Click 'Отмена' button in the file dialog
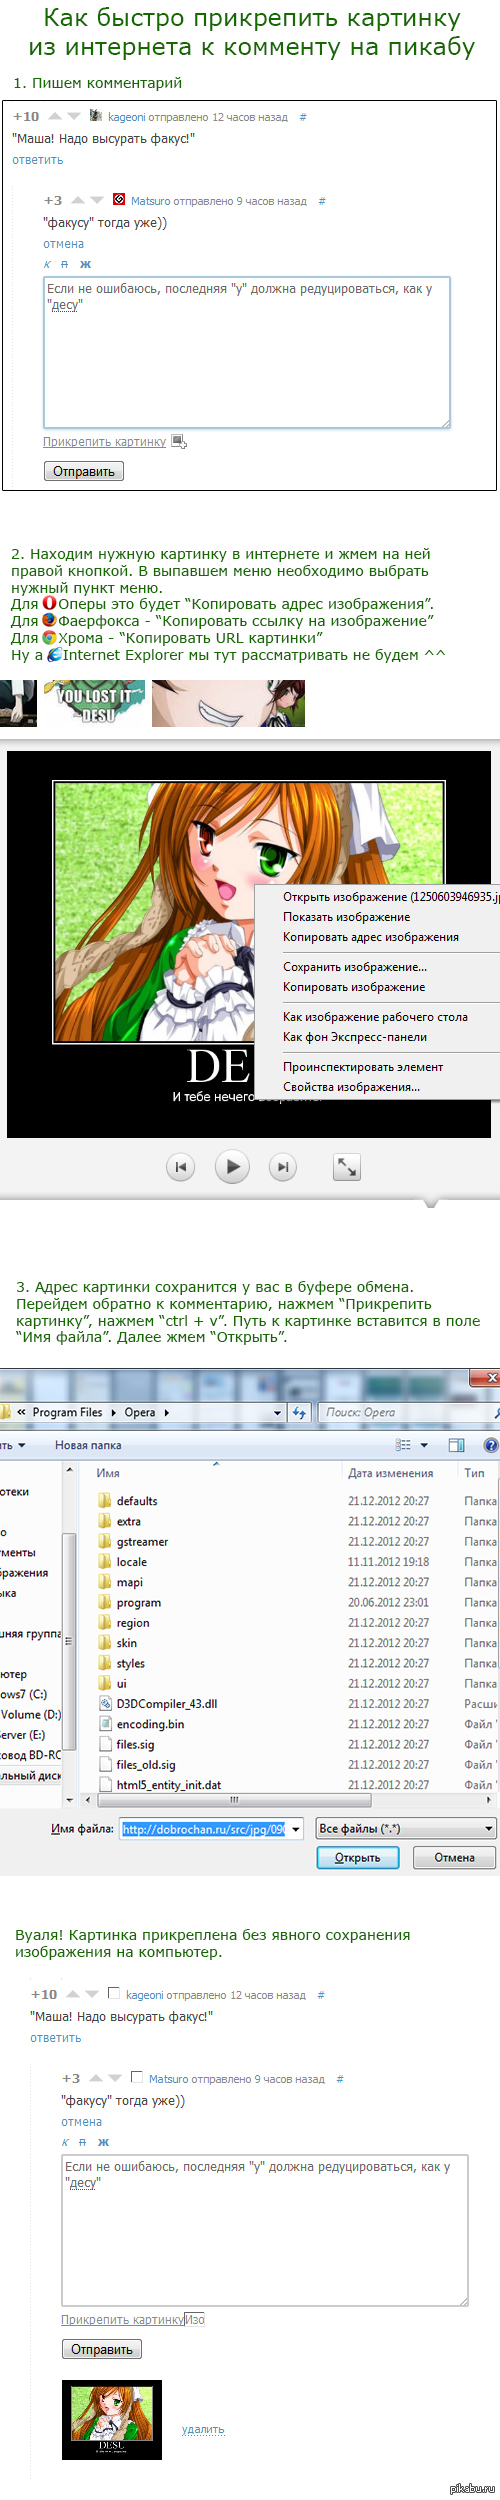500x2500 pixels. click(x=454, y=1858)
